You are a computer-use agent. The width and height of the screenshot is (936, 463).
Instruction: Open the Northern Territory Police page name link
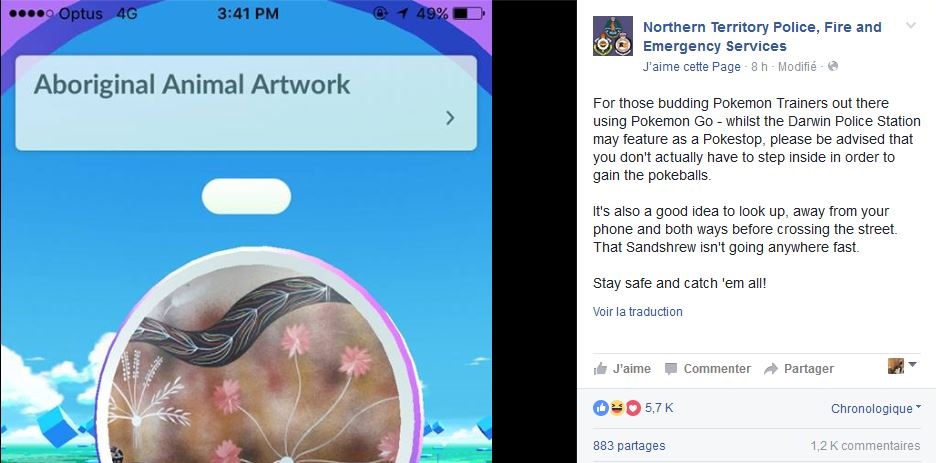click(762, 36)
